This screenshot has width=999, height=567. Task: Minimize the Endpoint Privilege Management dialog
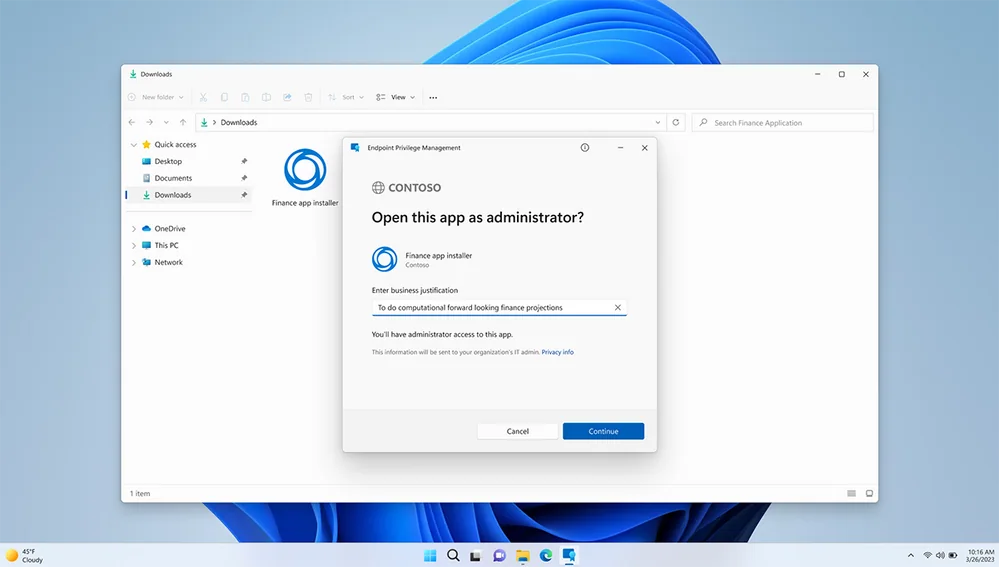[621, 148]
